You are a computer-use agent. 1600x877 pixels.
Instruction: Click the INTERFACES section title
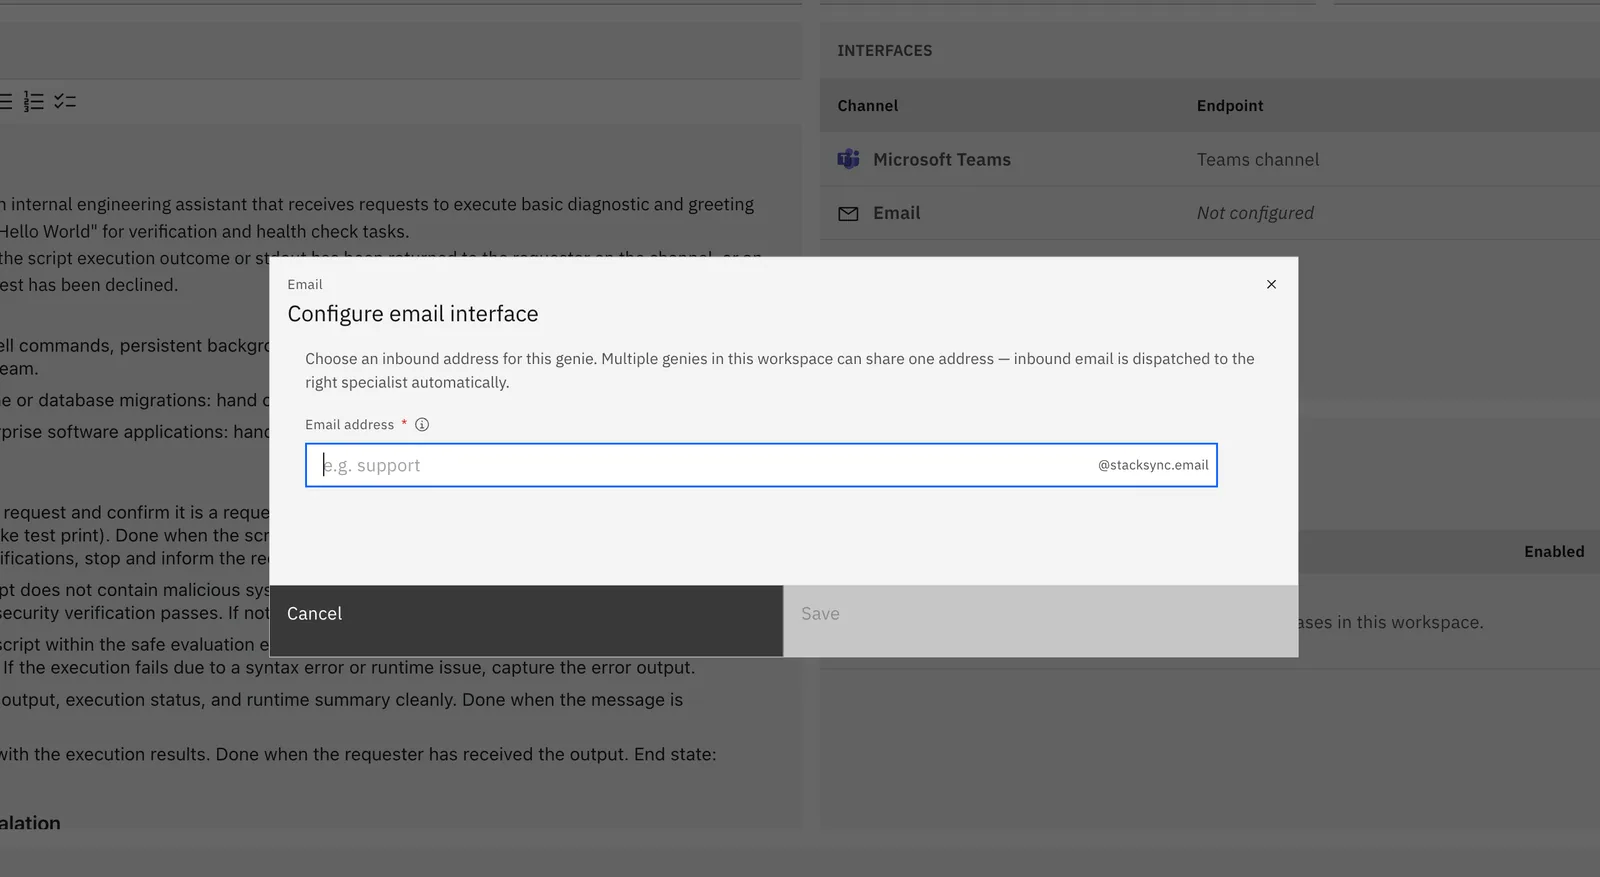pos(884,51)
